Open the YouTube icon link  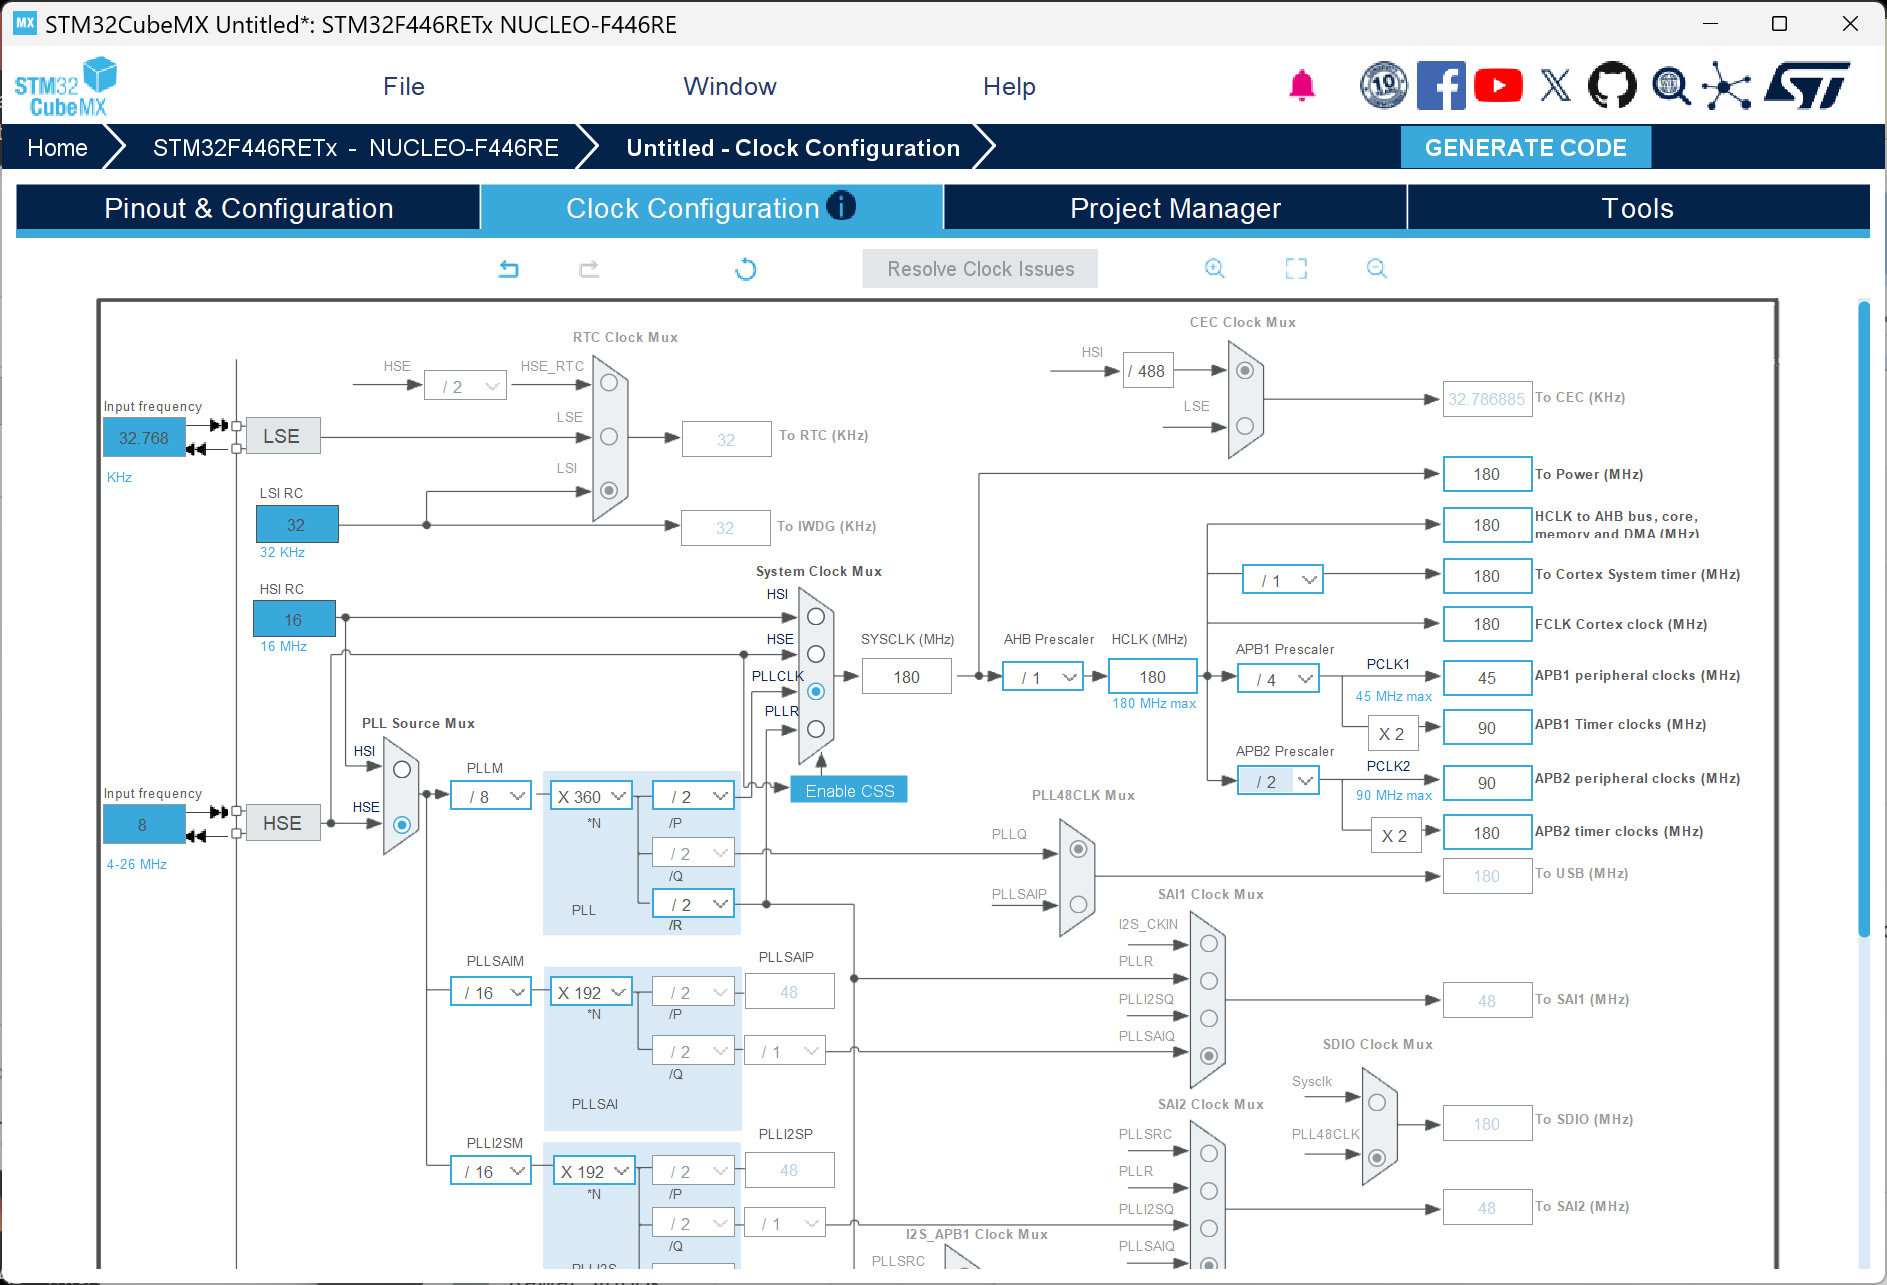coord(1498,86)
